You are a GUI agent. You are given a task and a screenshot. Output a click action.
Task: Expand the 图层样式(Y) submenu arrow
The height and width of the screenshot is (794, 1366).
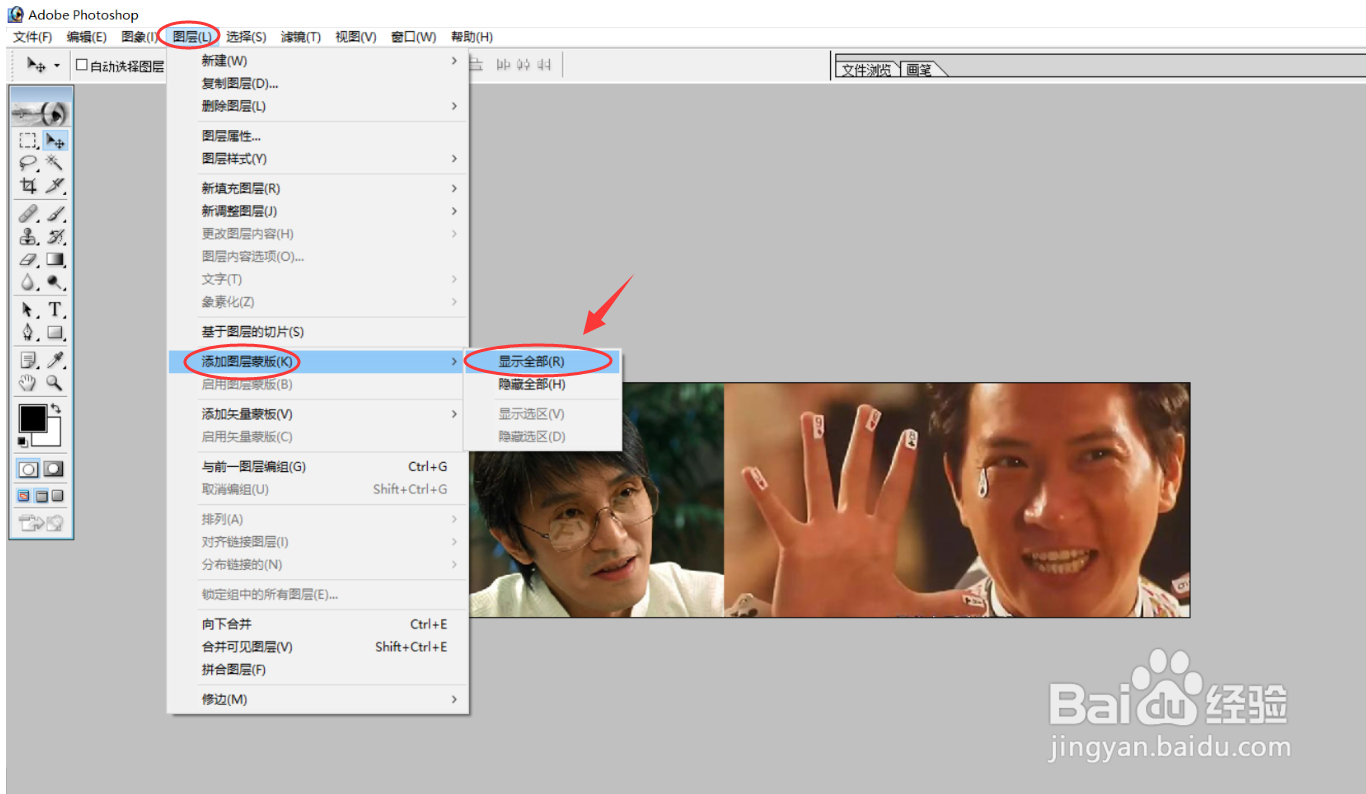(454, 159)
